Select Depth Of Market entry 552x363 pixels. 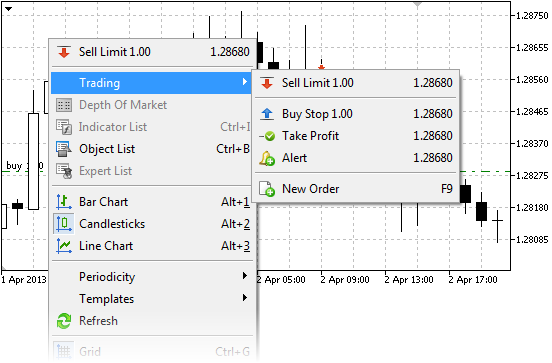click(152, 105)
